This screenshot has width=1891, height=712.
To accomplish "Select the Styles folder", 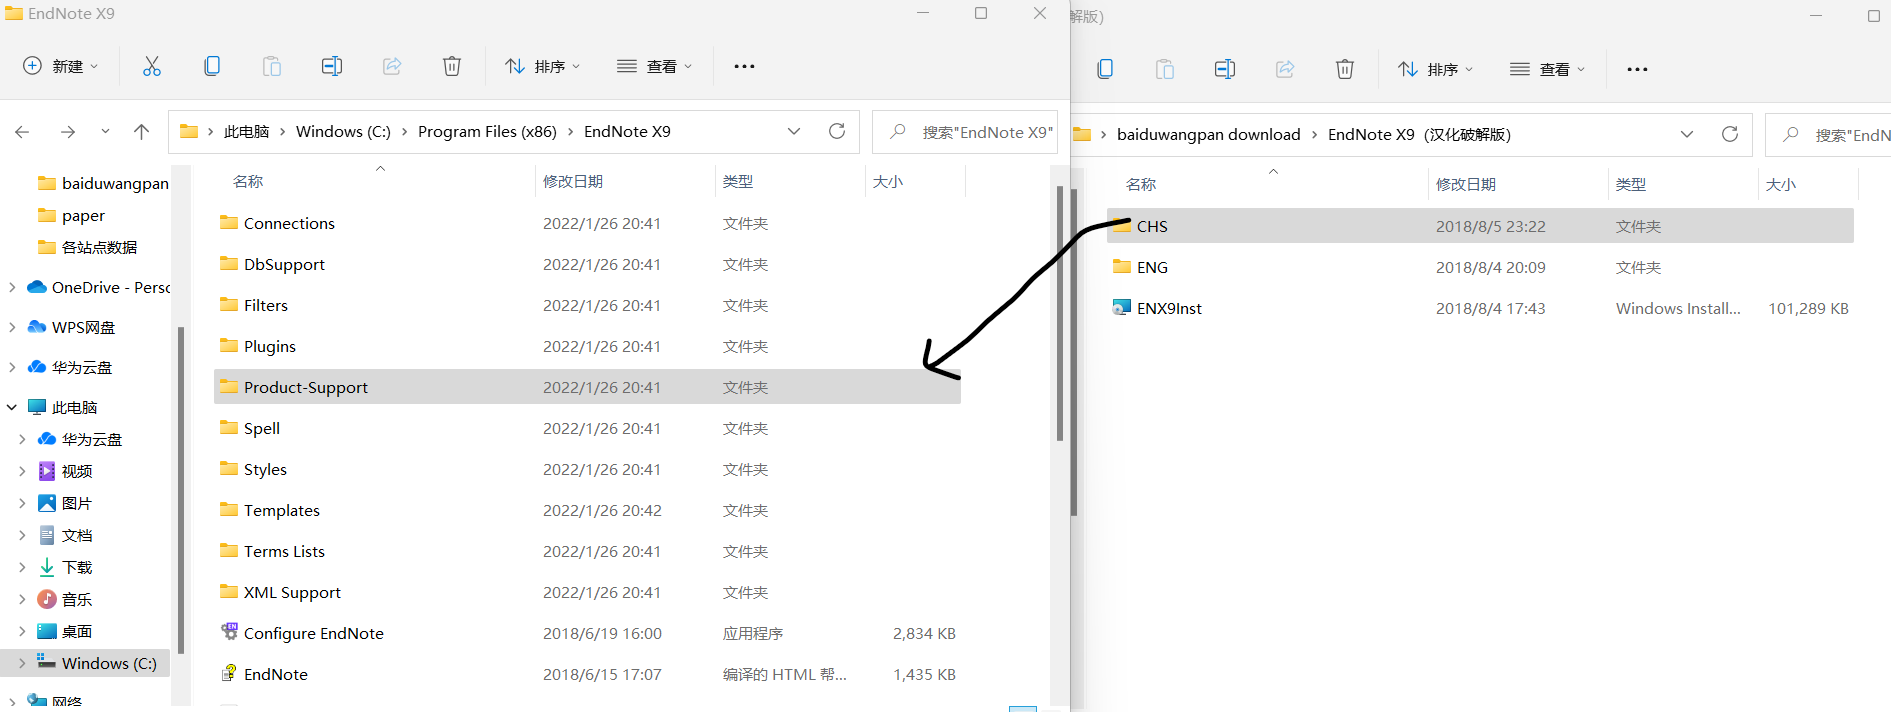I will coord(587,469).
